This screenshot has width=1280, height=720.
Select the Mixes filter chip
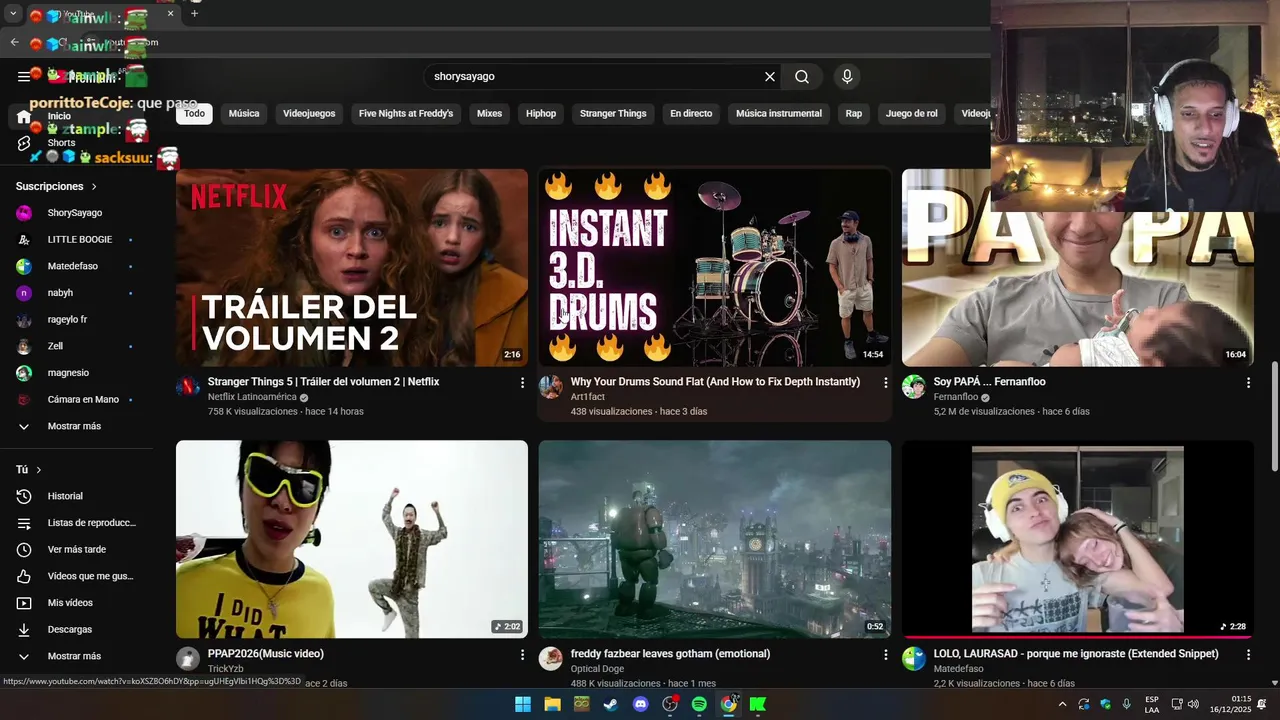(x=489, y=113)
